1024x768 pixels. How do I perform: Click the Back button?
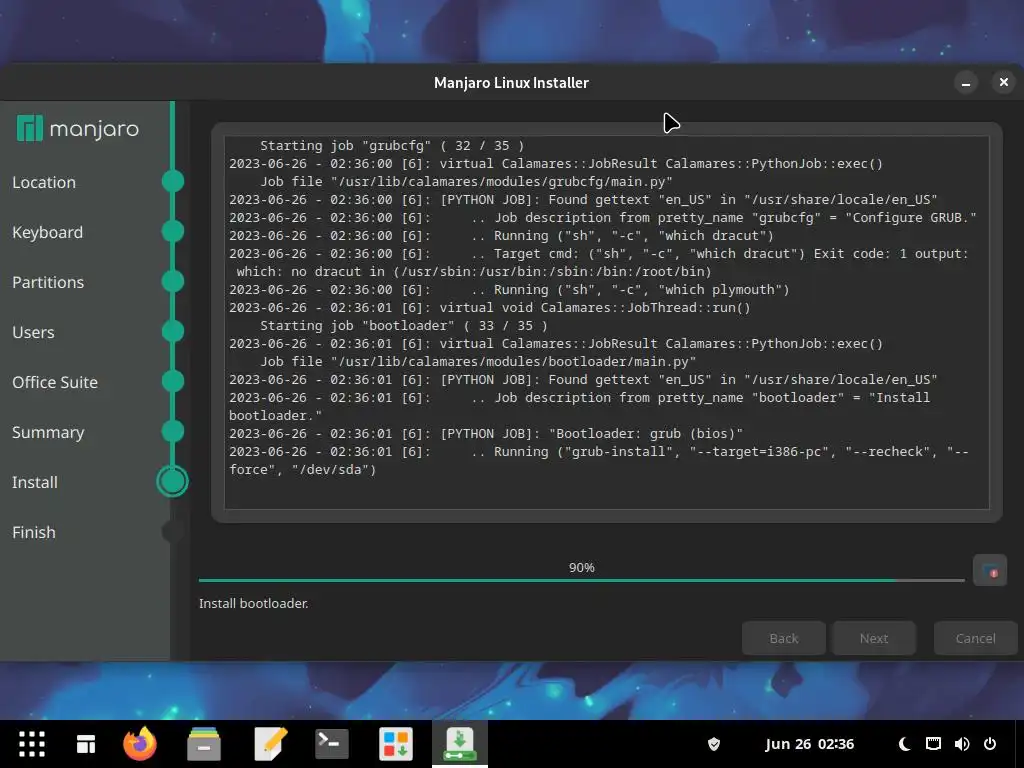click(784, 638)
